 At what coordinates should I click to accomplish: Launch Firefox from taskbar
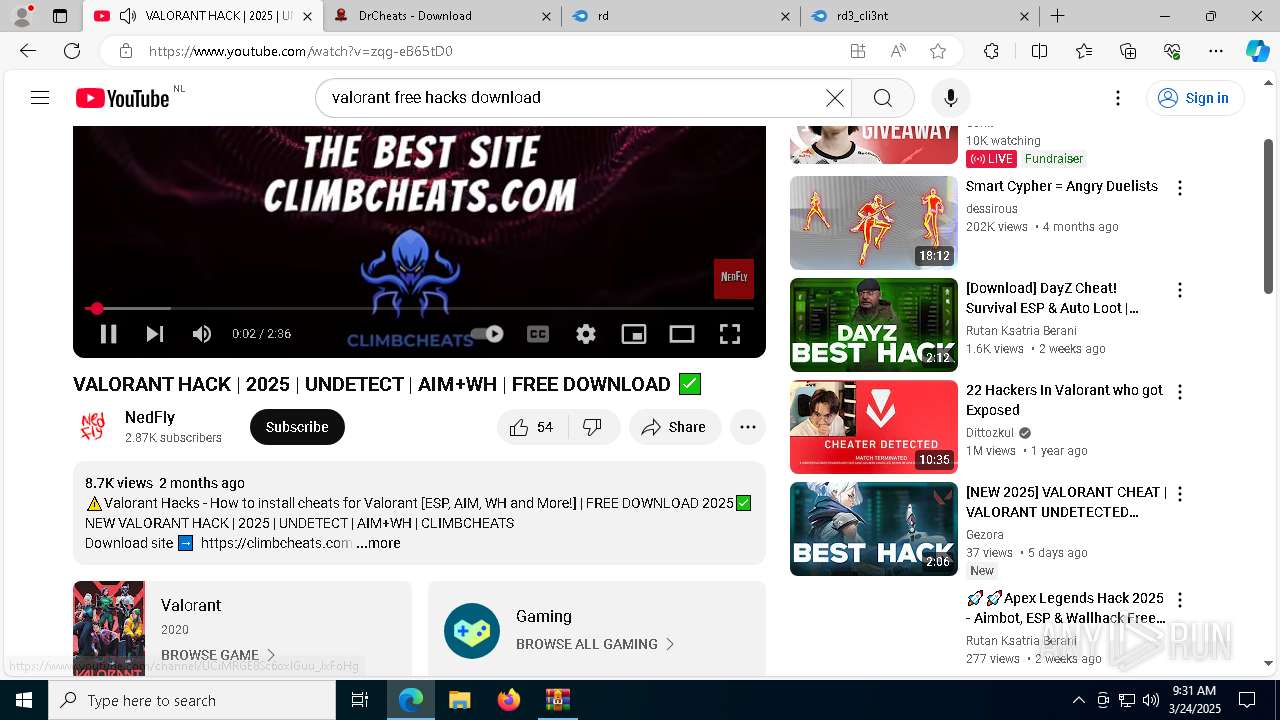(509, 700)
